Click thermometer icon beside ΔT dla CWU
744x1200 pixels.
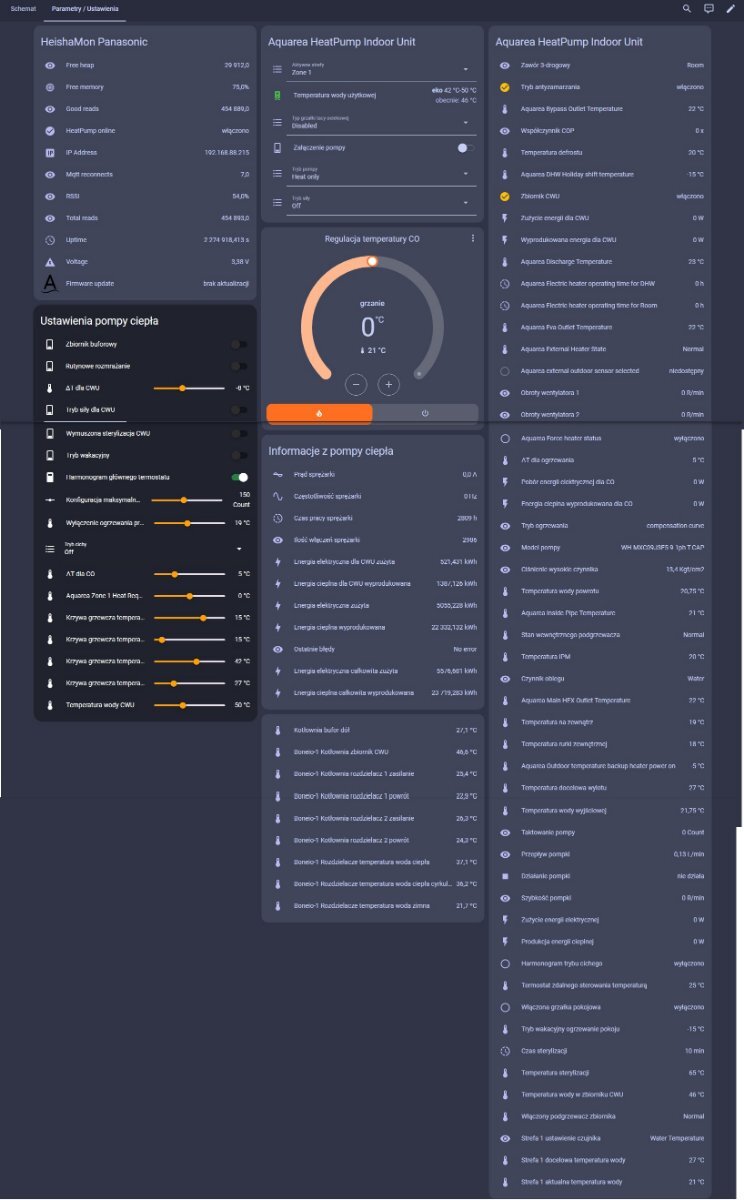pyautogui.click(x=50, y=388)
